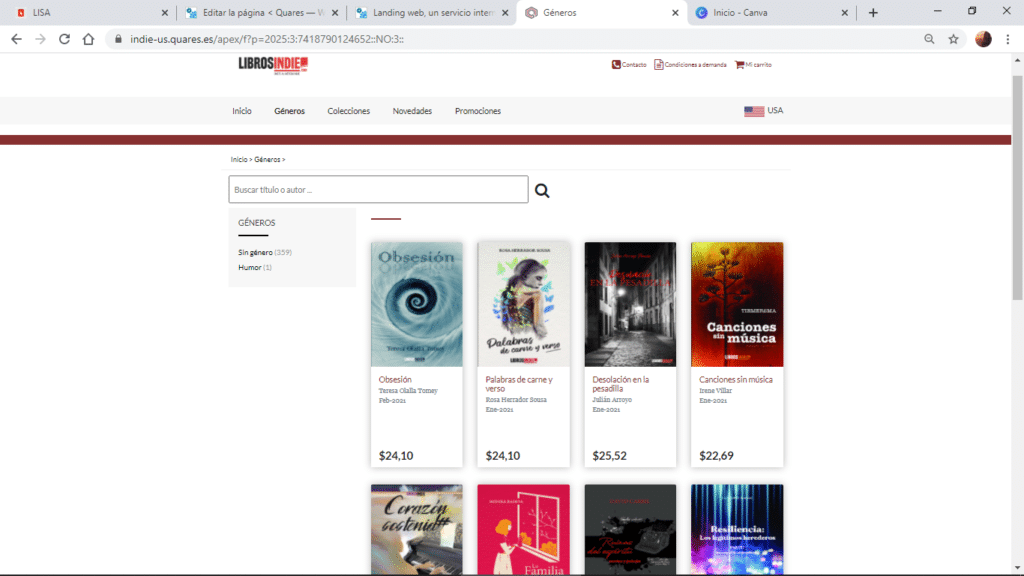Filter by Humor category
Viewport: 1024px width, 576px height.
pyautogui.click(x=249, y=267)
